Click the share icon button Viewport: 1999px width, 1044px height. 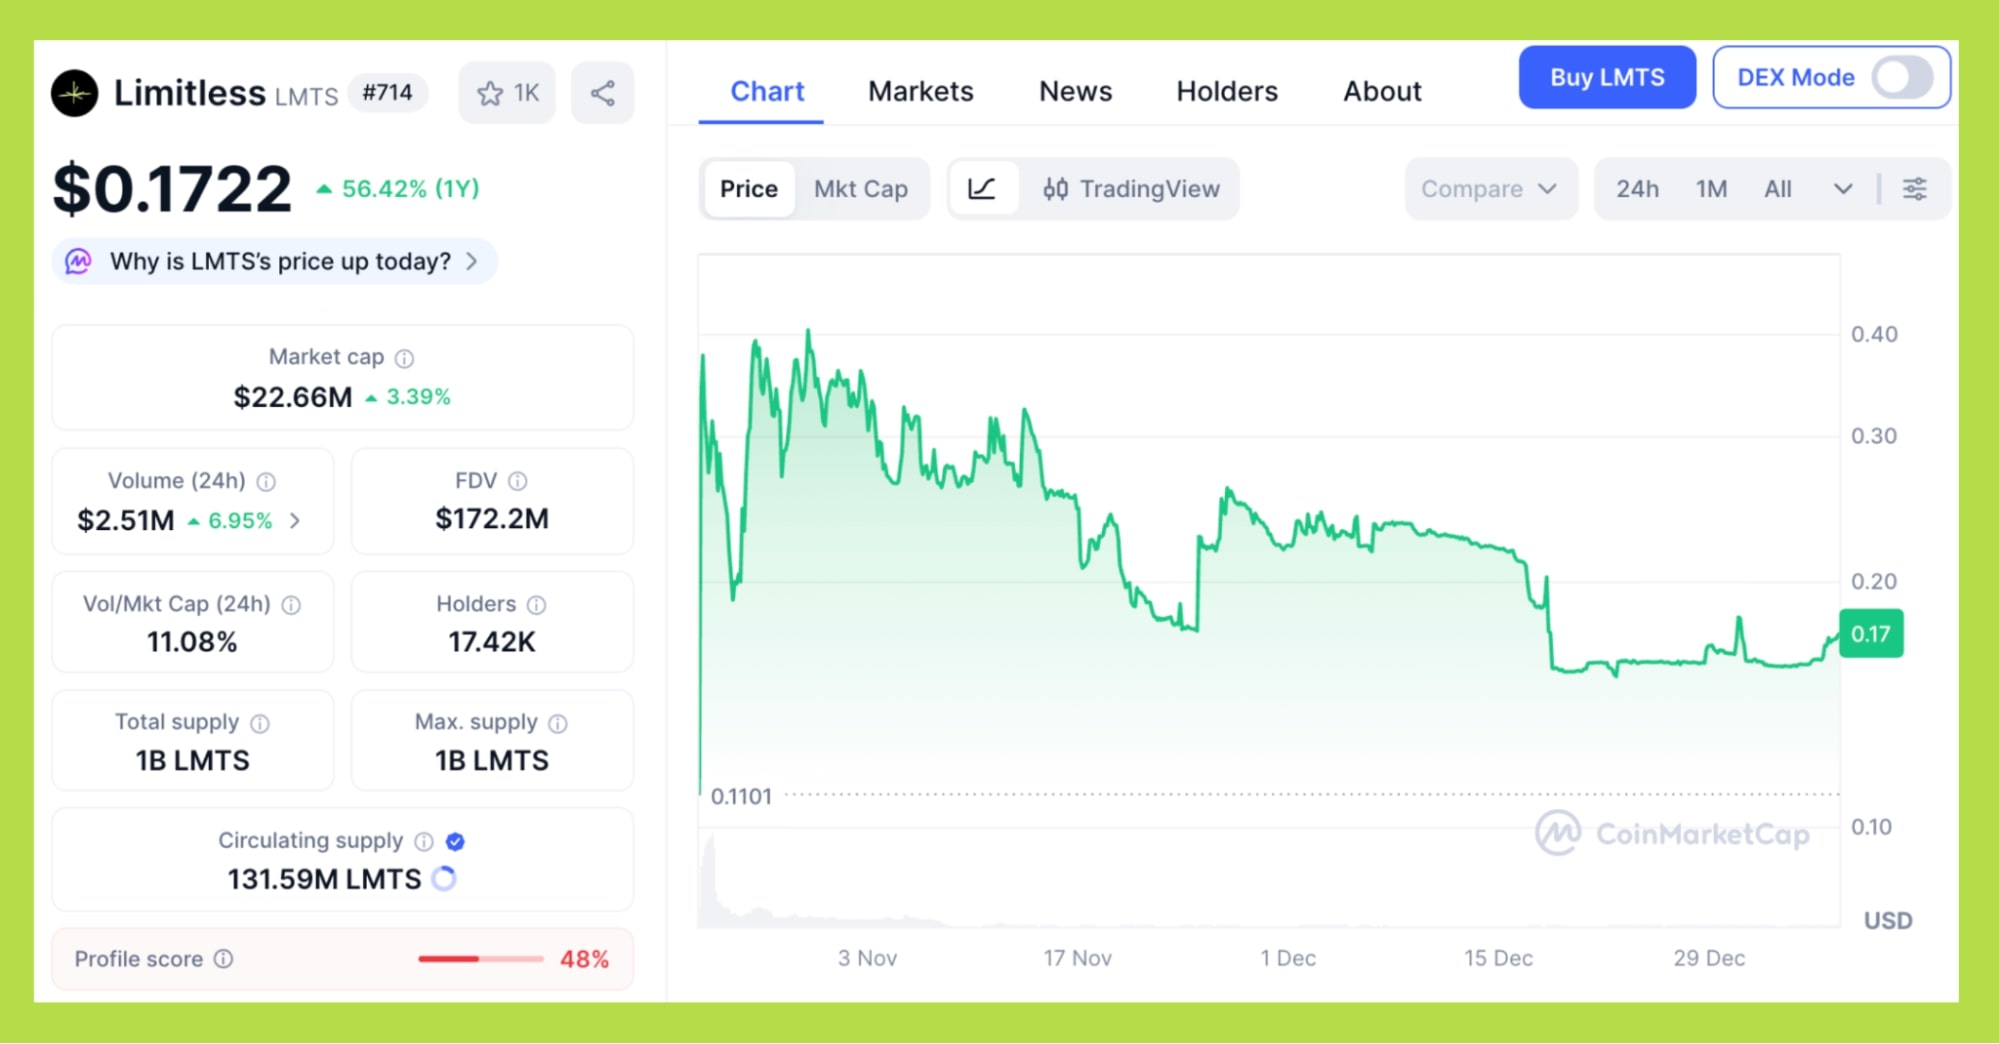[602, 94]
